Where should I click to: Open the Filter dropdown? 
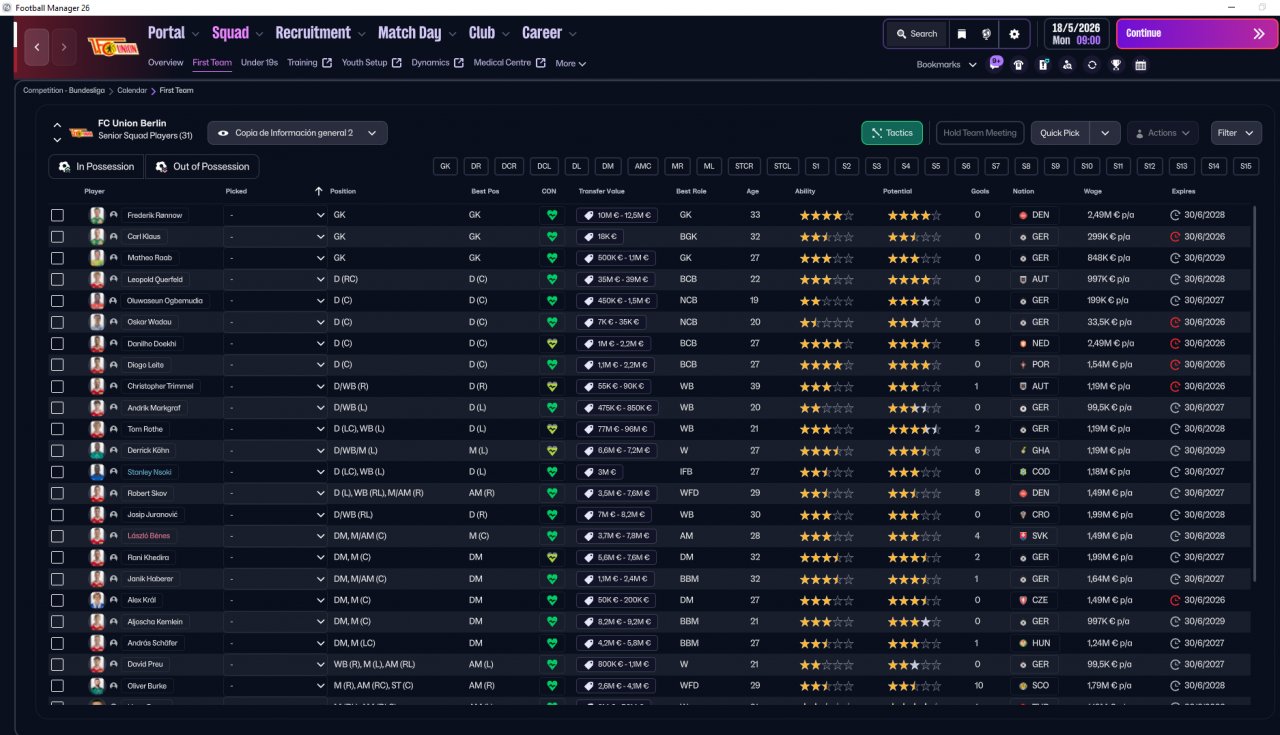pos(1236,133)
